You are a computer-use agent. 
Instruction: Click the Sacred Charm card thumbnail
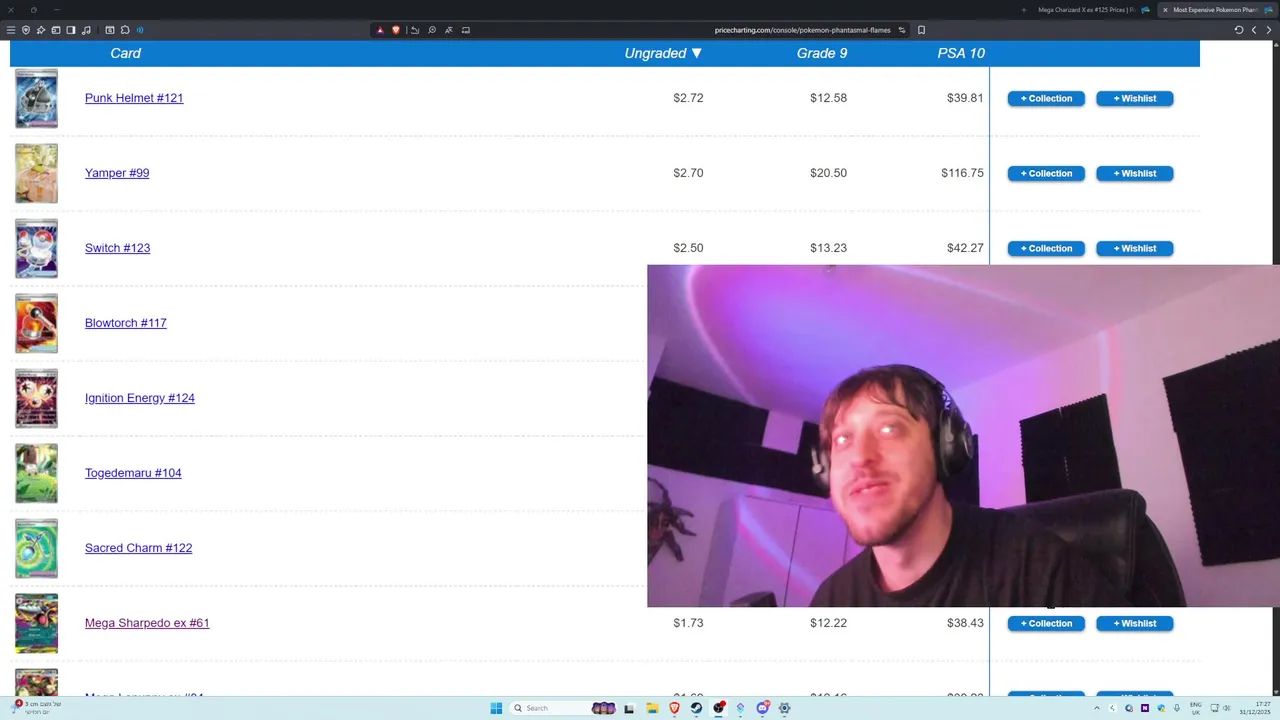[36, 548]
